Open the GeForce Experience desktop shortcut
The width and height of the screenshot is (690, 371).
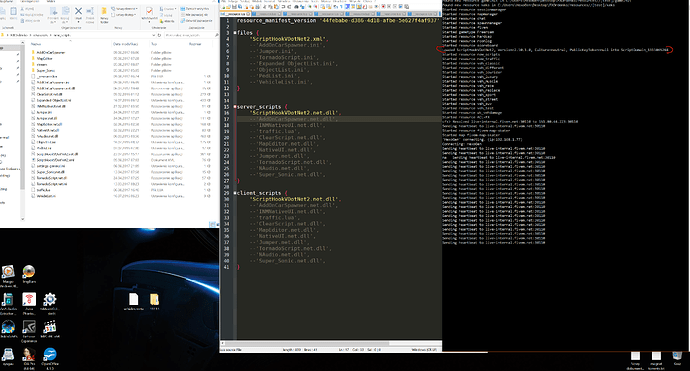29,331
